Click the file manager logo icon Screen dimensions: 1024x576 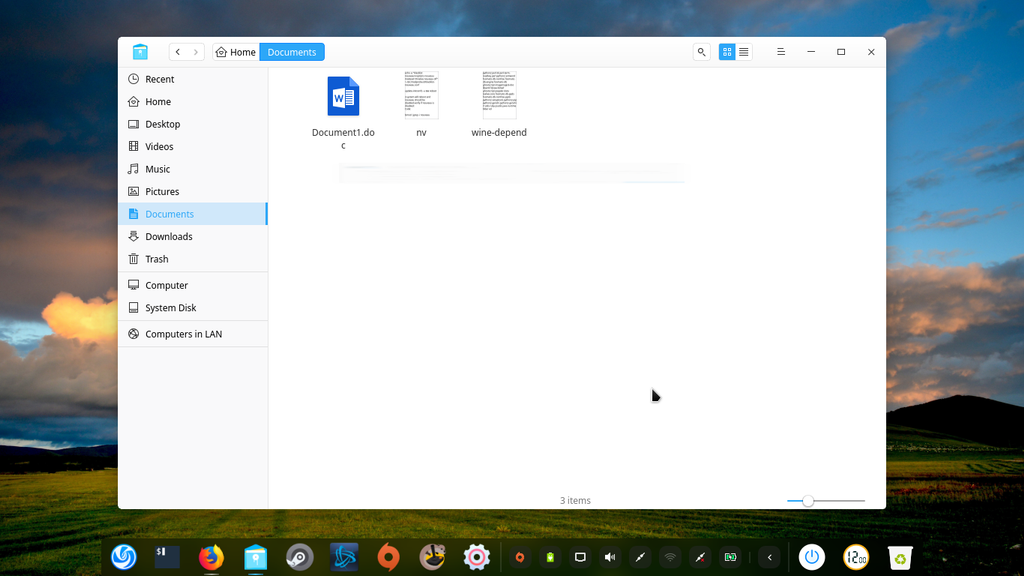140,52
